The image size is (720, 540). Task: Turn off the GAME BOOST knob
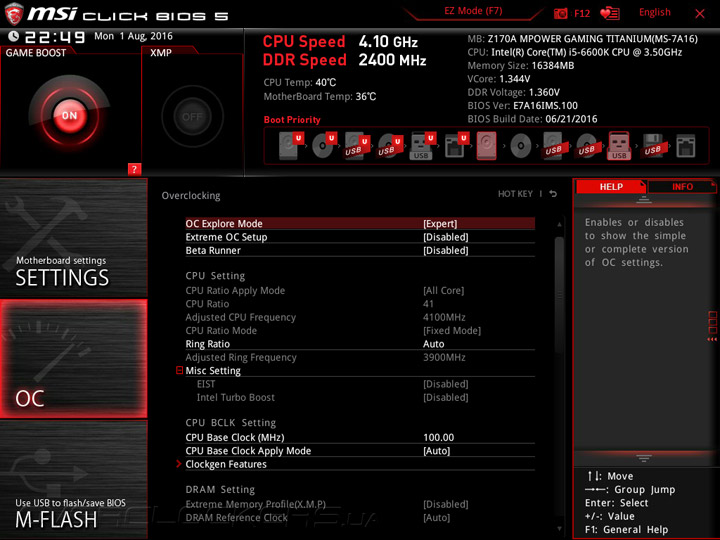pyautogui.click(x=70, y=116)
